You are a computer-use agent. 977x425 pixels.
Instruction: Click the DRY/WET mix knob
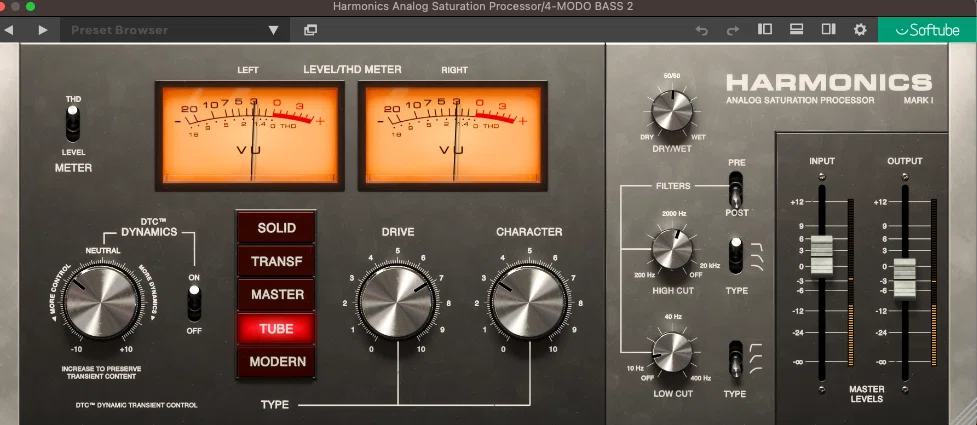(672, 110)
